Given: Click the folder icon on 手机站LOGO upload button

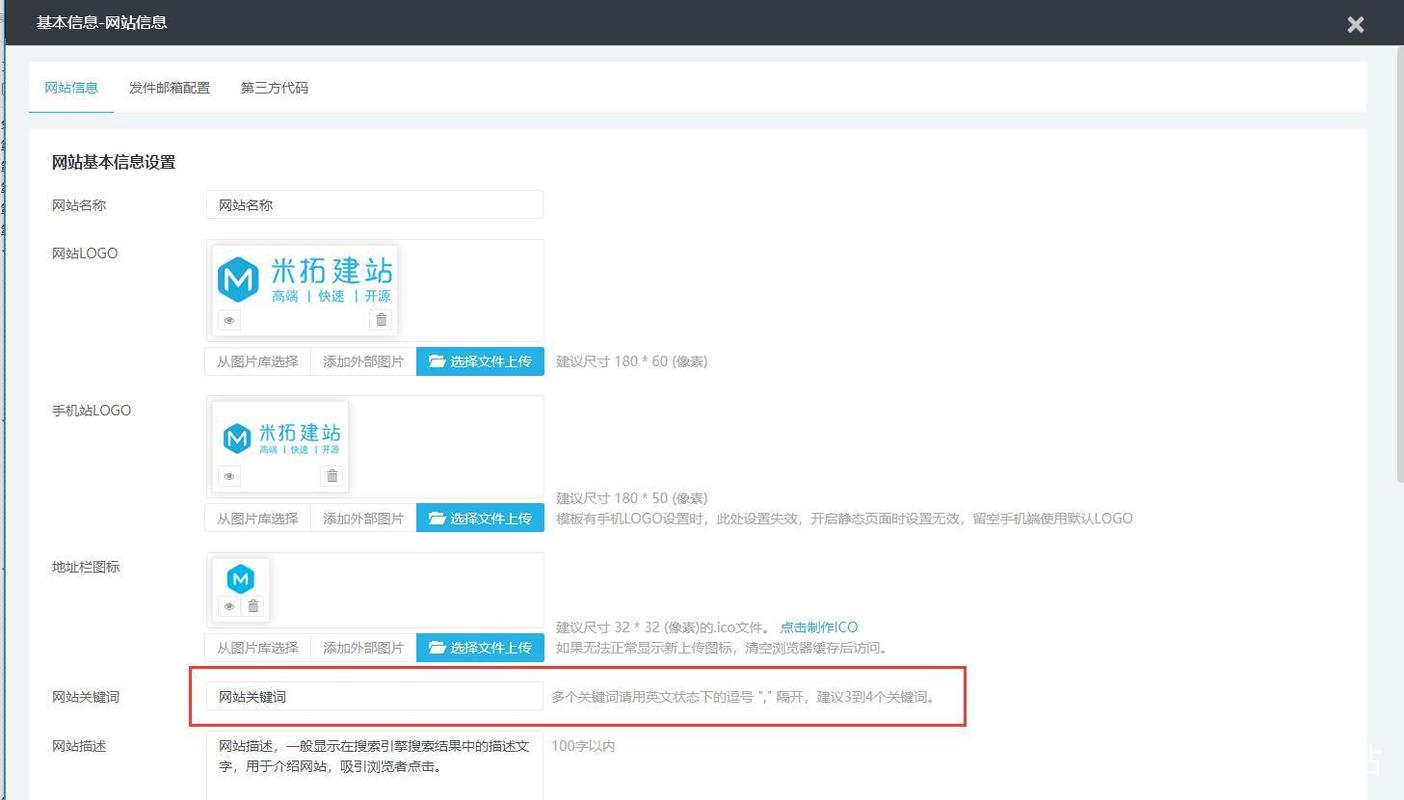Looking at the screenshot, I should [x=437, y=517].
